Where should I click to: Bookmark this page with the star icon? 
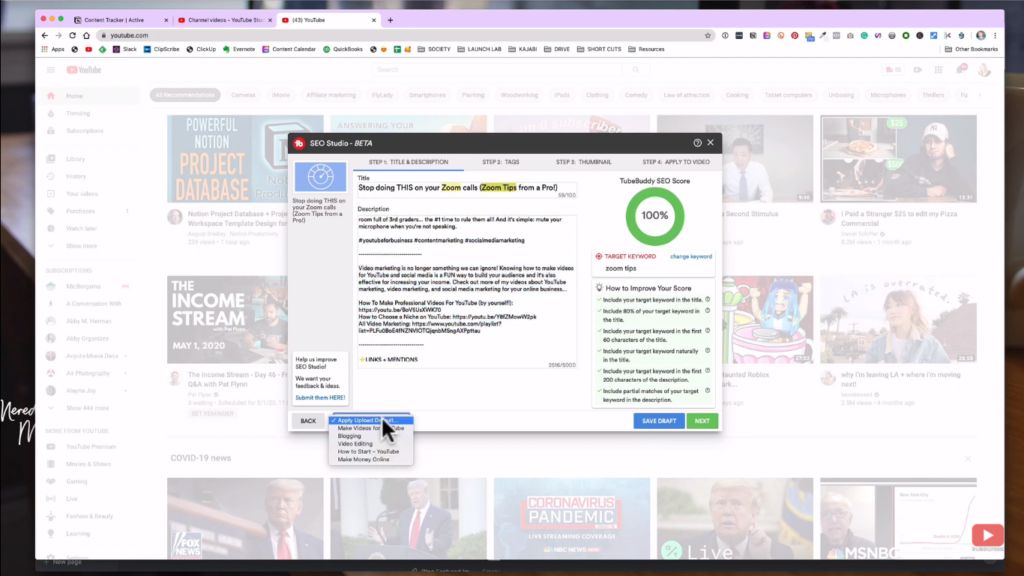point(708,35)
